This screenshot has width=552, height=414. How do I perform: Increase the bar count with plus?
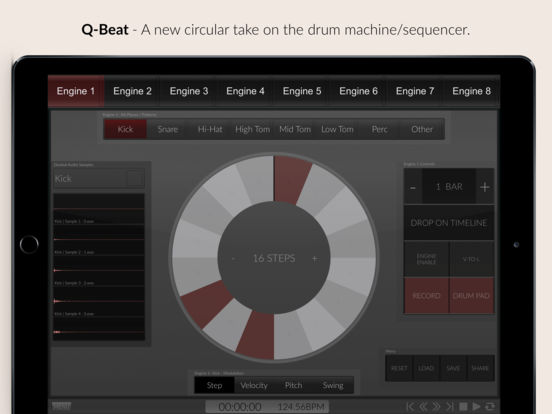[x=485, y=187]
